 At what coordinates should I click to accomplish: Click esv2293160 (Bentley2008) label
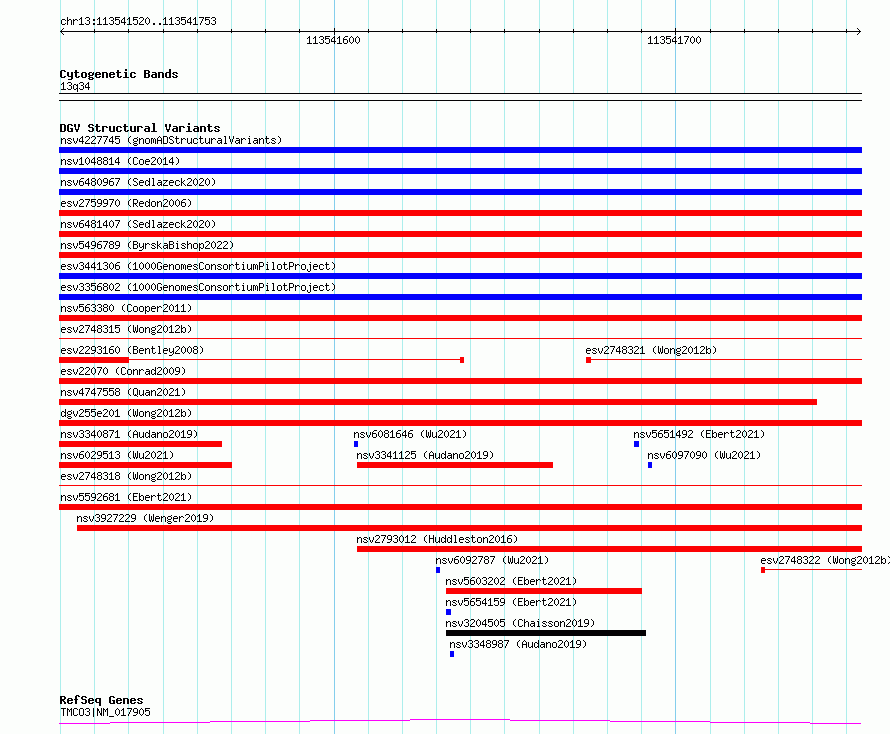pyautogui.click(x=132, y=350)
